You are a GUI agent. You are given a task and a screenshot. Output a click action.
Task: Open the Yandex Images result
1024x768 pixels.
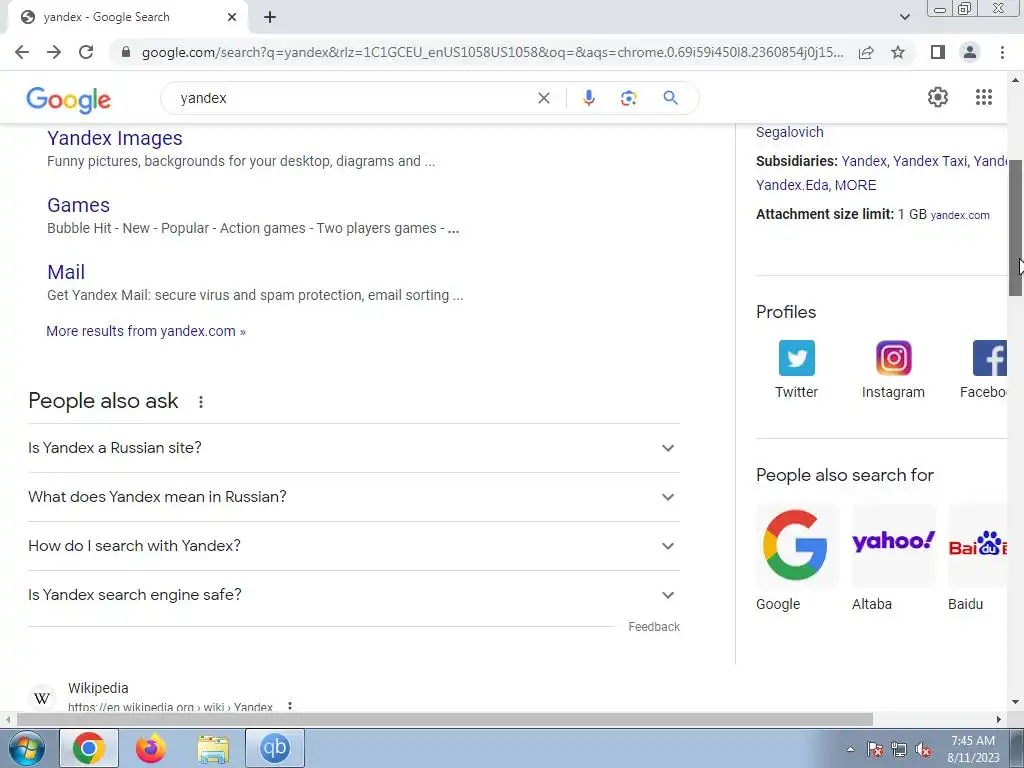pyautogui.click(x=115, y=138)
